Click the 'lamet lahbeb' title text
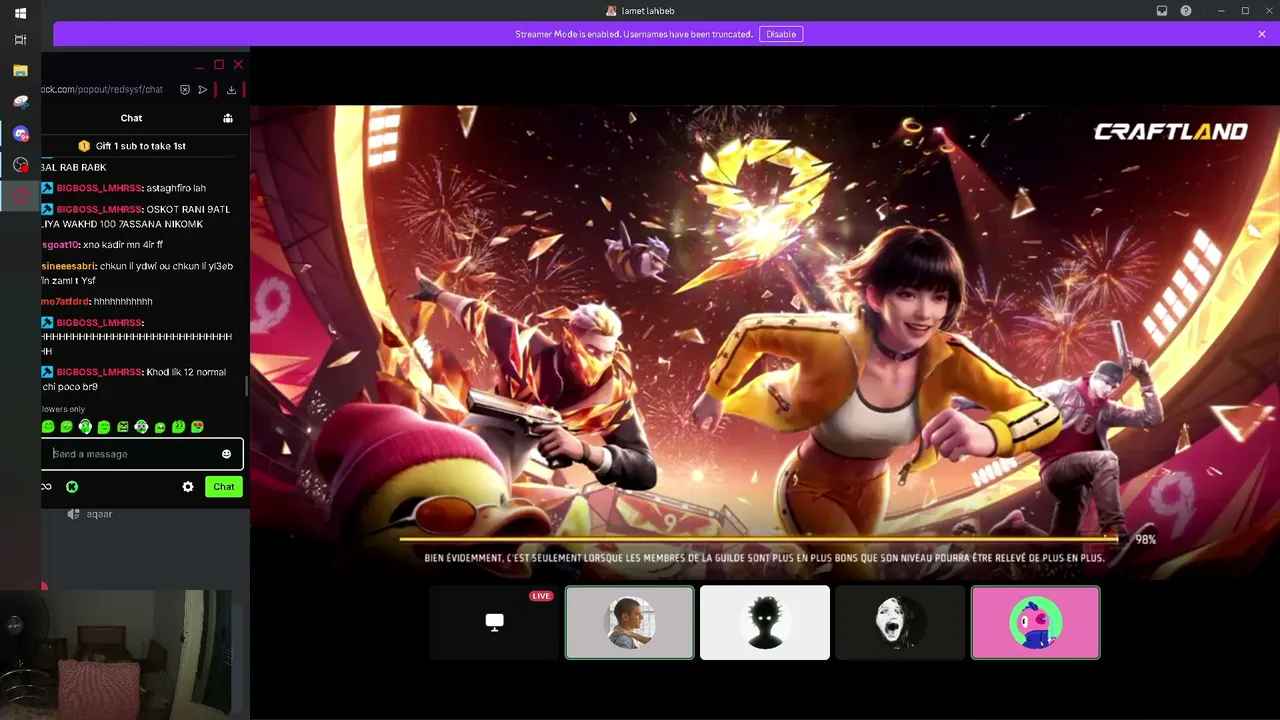The height and width of the screenshot is (720, 1280). point(646,11)
